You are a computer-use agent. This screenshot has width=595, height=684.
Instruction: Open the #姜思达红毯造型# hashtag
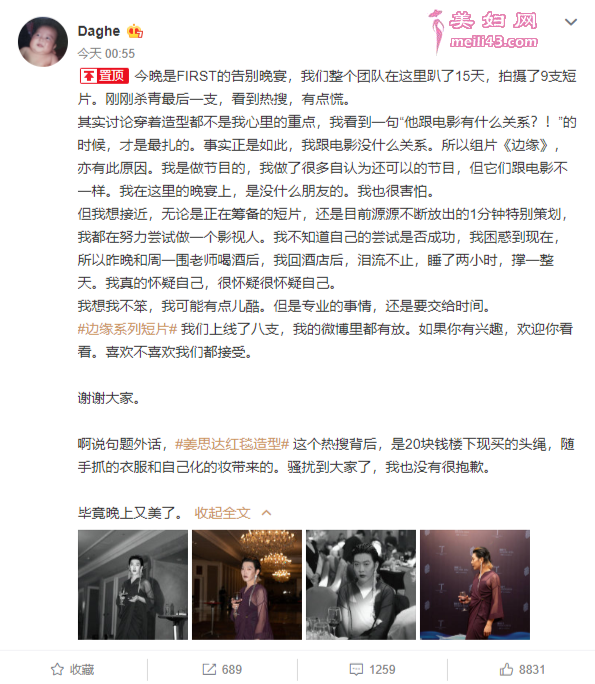click(x=232, y=445)
